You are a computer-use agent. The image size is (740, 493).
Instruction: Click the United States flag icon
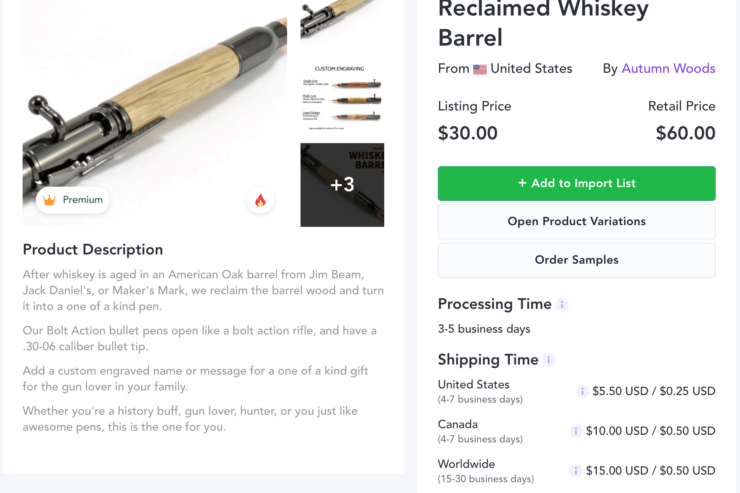click(x=480, y=69)
